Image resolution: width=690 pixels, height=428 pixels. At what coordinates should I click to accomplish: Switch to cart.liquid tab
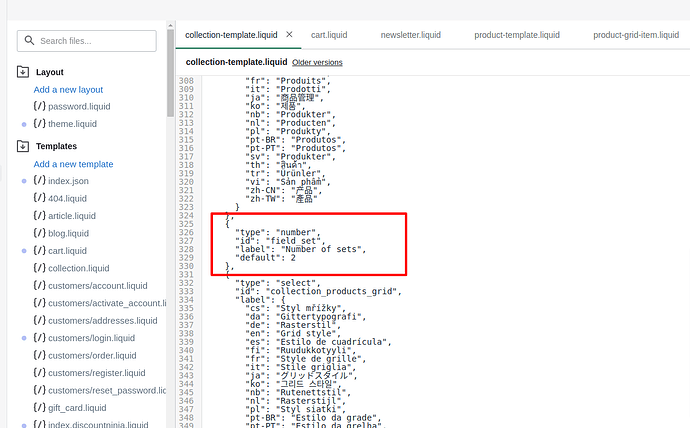(329, 35)
